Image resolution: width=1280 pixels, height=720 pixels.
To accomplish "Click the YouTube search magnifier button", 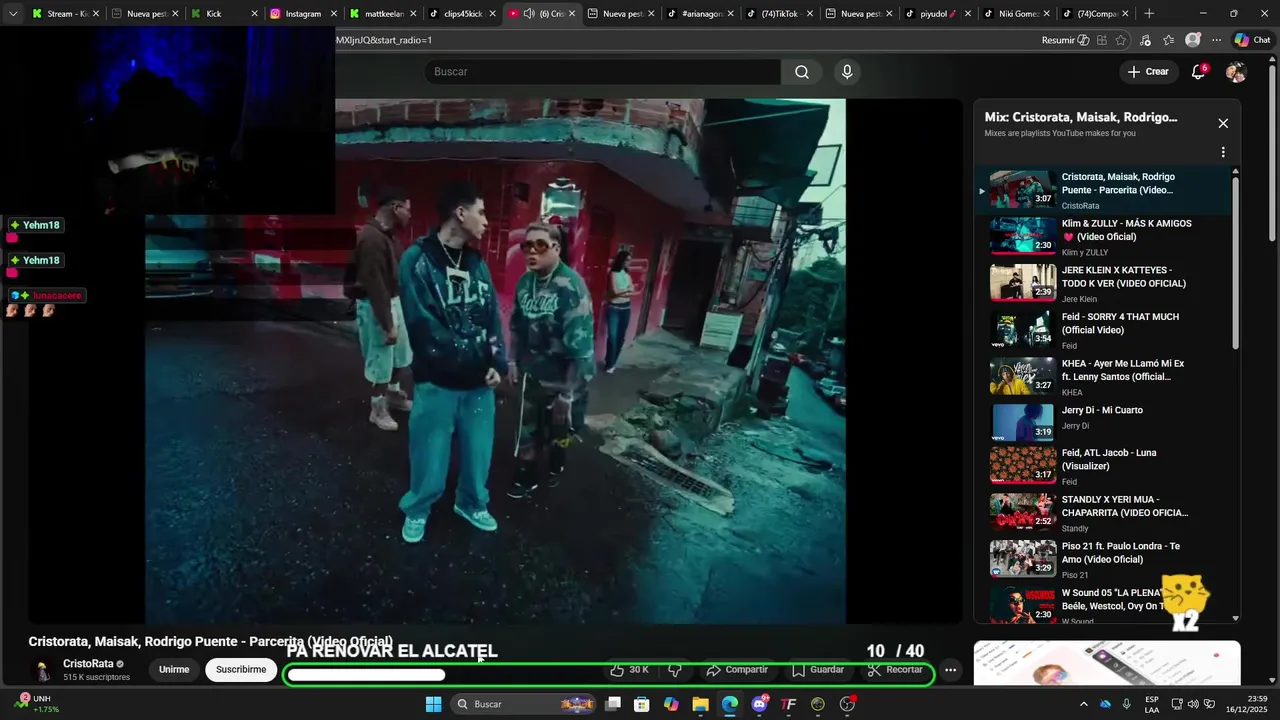I will point(802,72).
